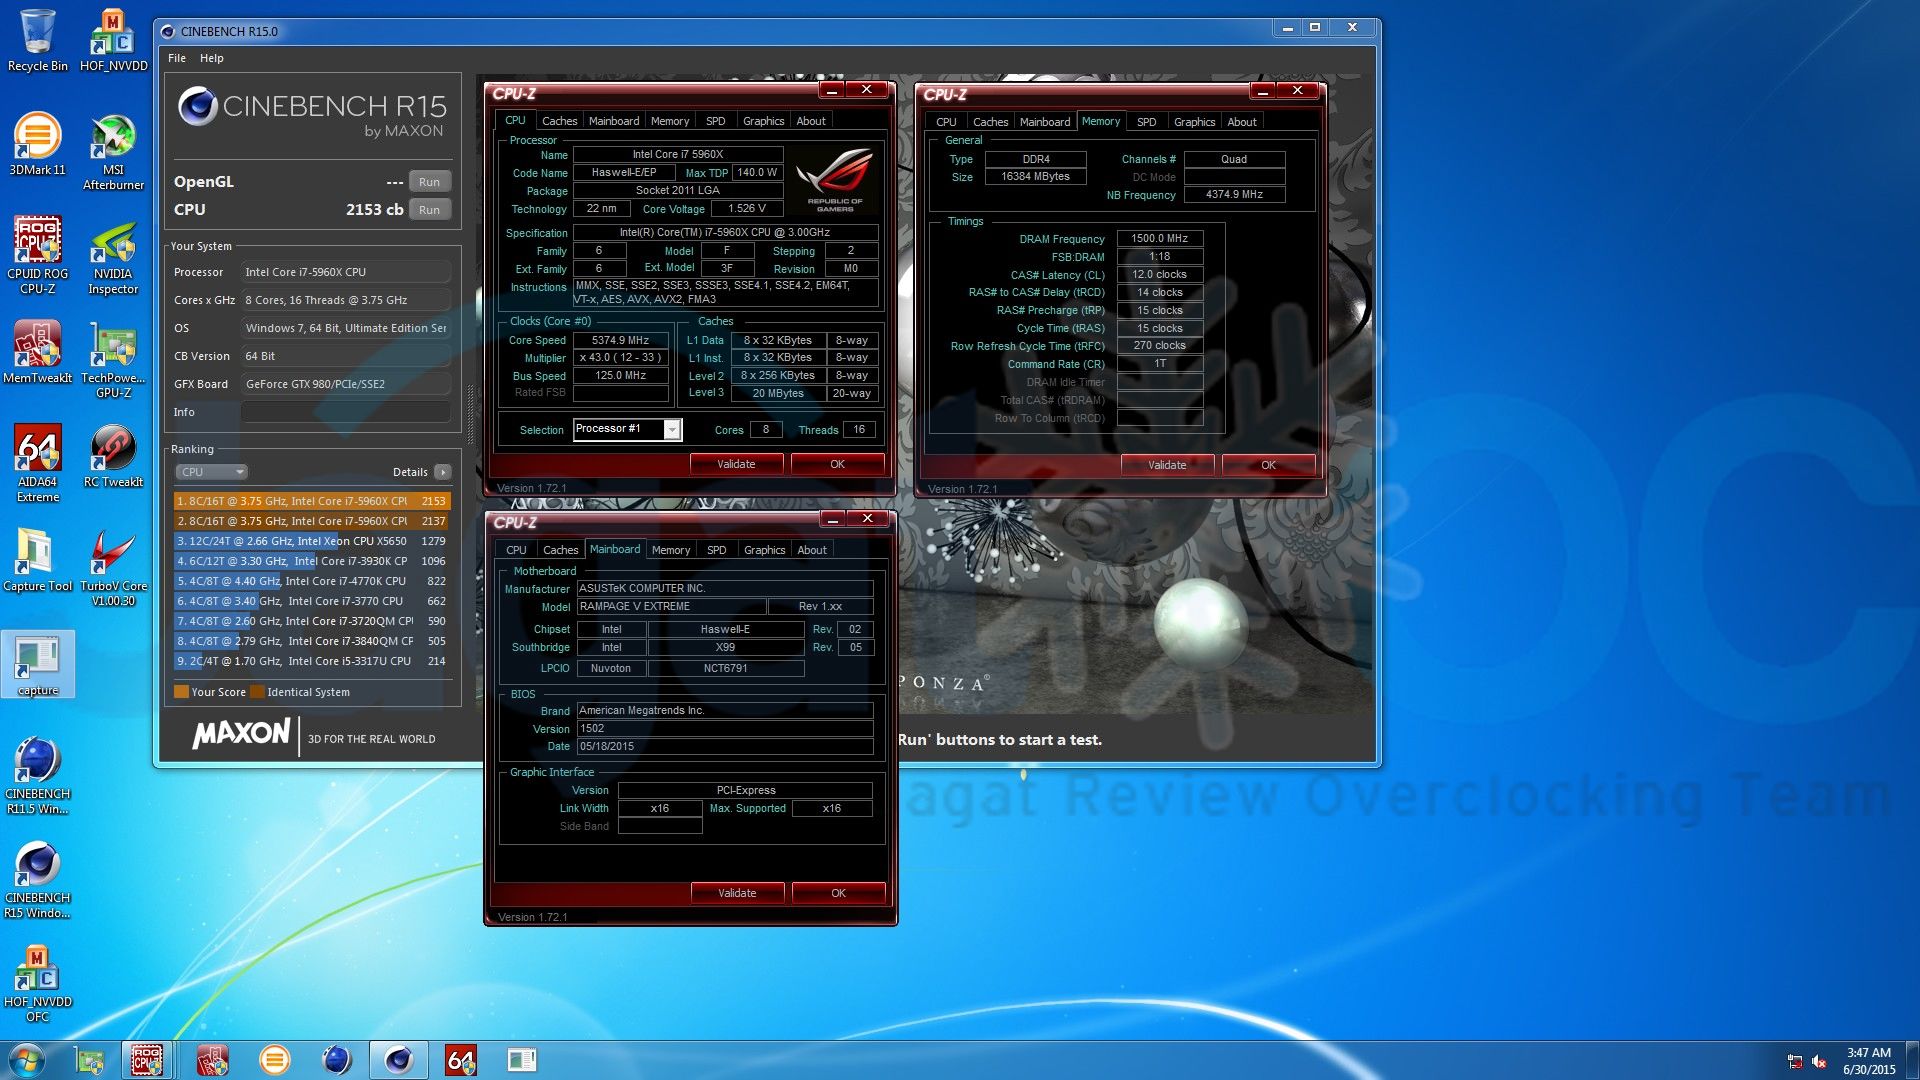This screenshot has height=1080, width=1920.
Task: Open TurboV Core V1.00.30 desktop icon
Action: tap(113, 568)
